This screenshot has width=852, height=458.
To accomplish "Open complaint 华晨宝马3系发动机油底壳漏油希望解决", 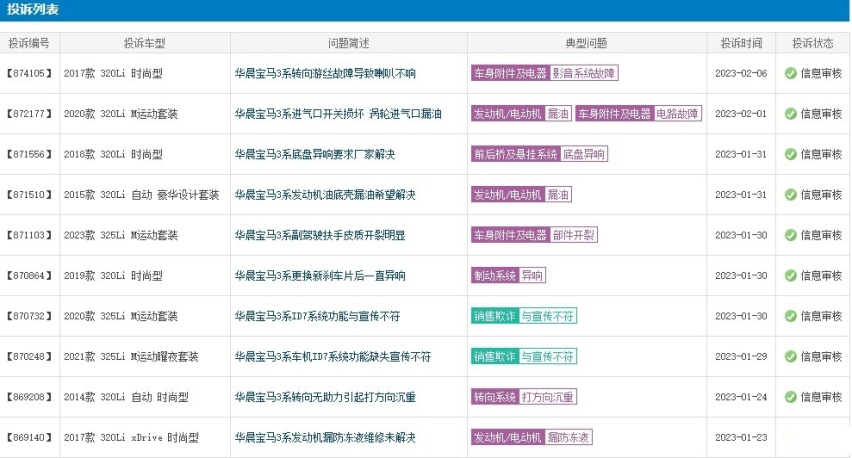I will pyautogui.click(x=325, y=195).
